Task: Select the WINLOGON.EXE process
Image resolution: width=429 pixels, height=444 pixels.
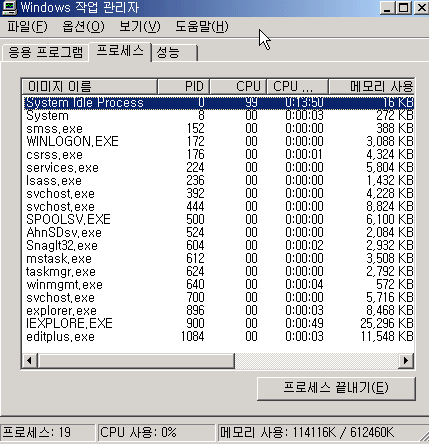Action: point(218,142)
